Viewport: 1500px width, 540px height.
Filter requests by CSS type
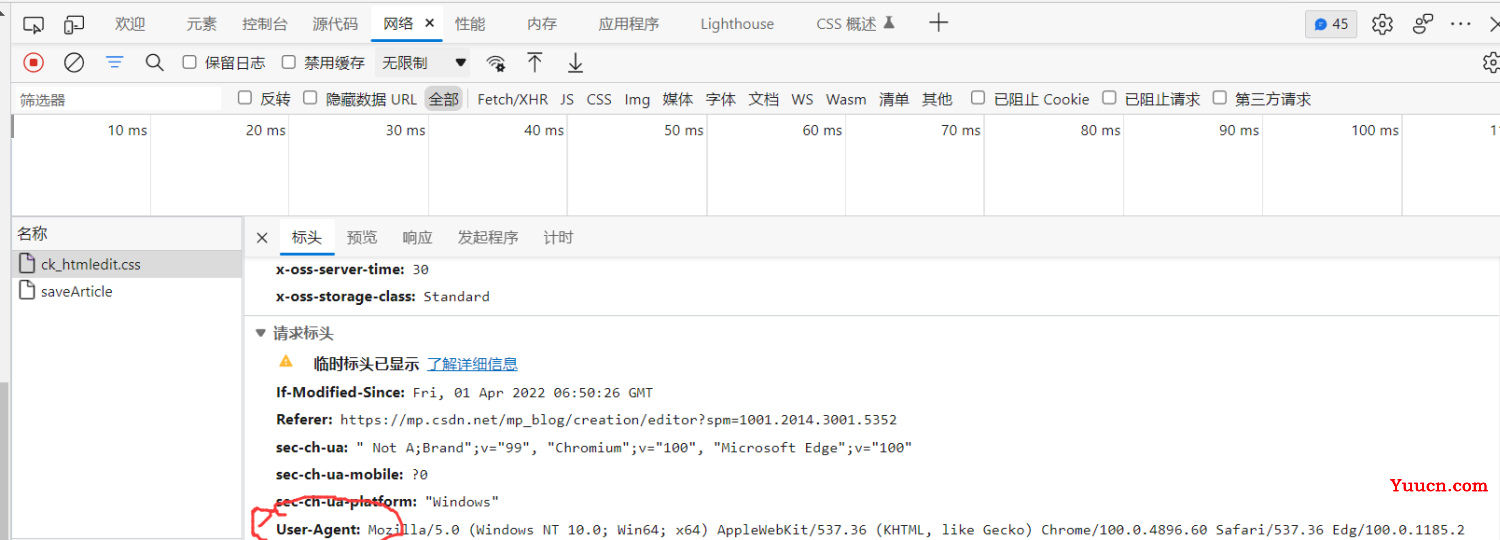point(599,99)
